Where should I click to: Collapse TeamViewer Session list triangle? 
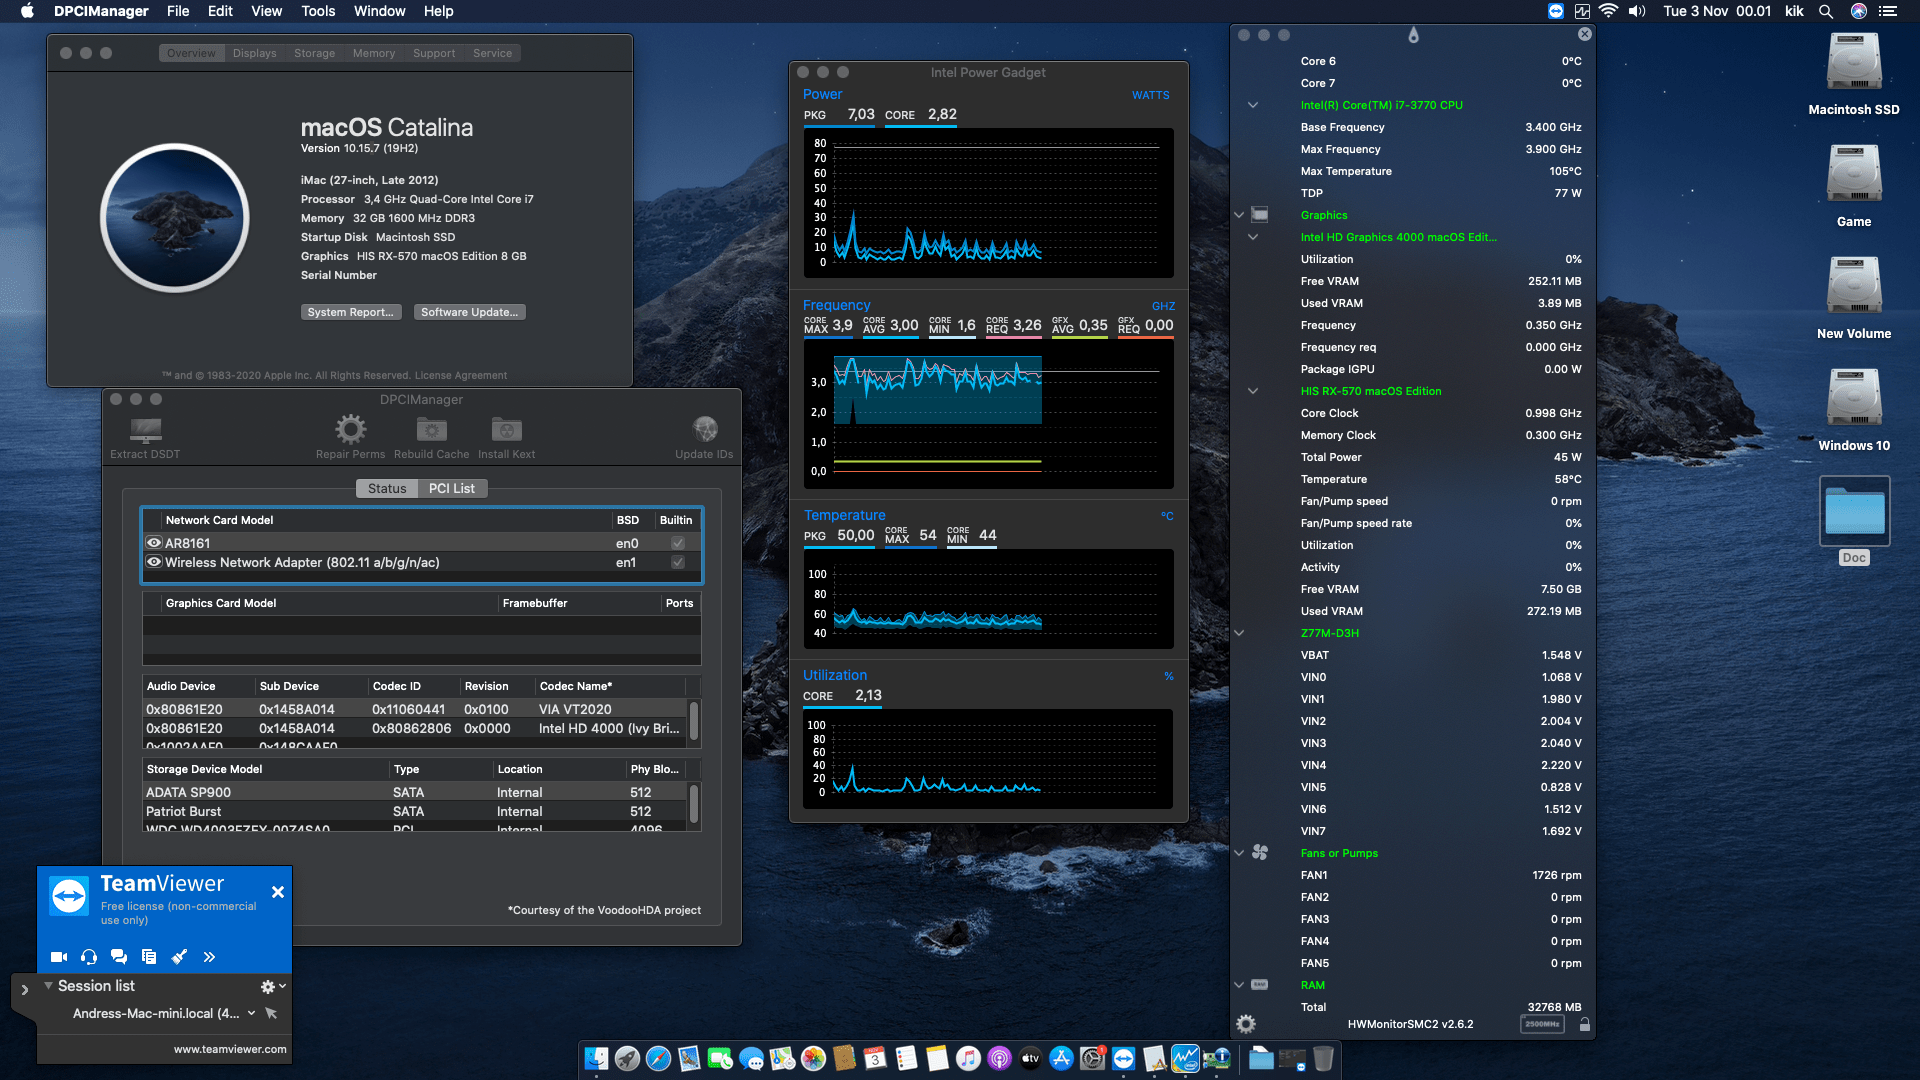48,985
